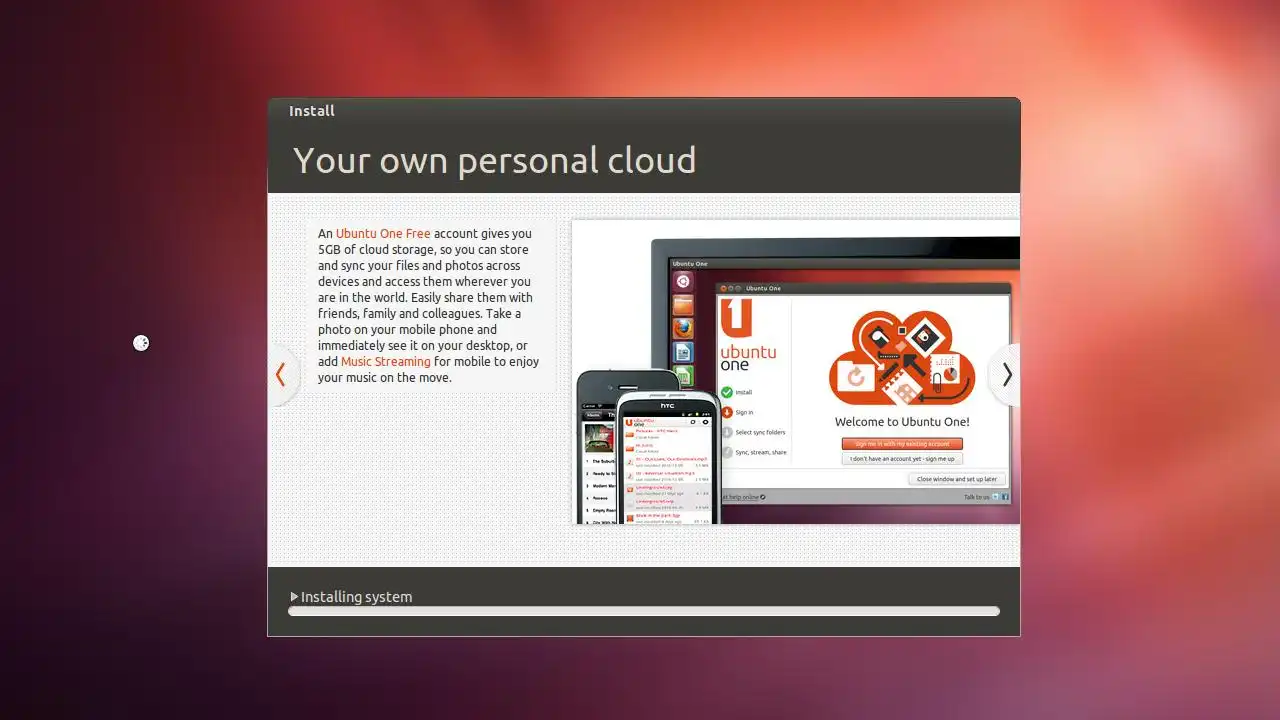Click 'Welcome to Ubuntu One!' text
The height and width of the screenshot is (720, 1280).
tap(902, 422)
